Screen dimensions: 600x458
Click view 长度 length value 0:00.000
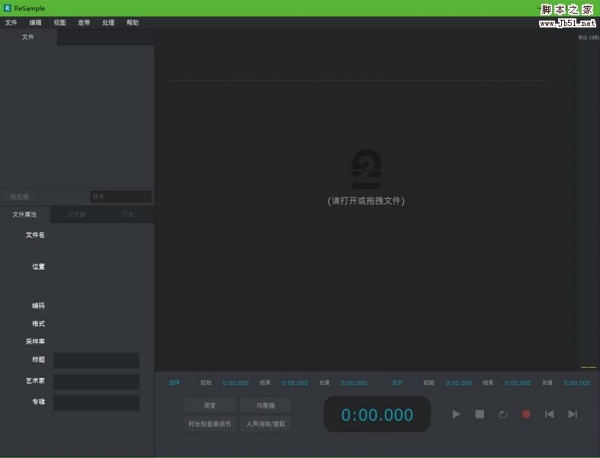(577, 383)
